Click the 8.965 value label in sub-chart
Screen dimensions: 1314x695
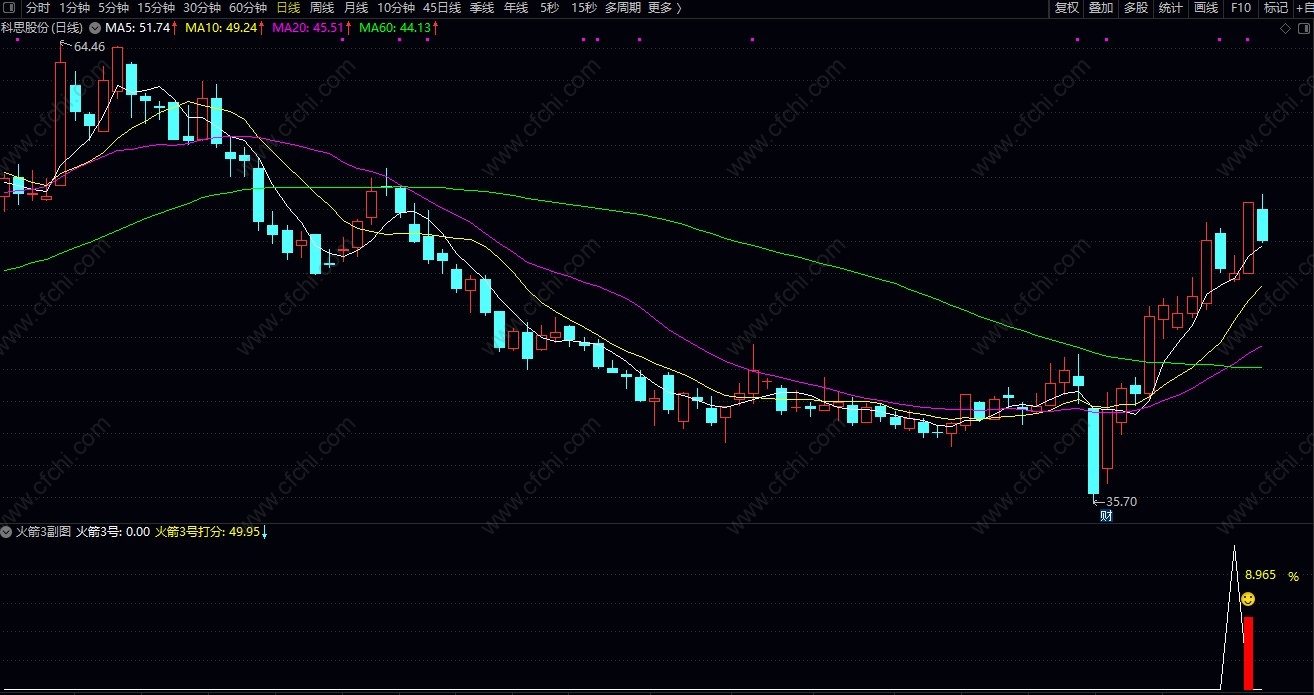(1260, 575)
